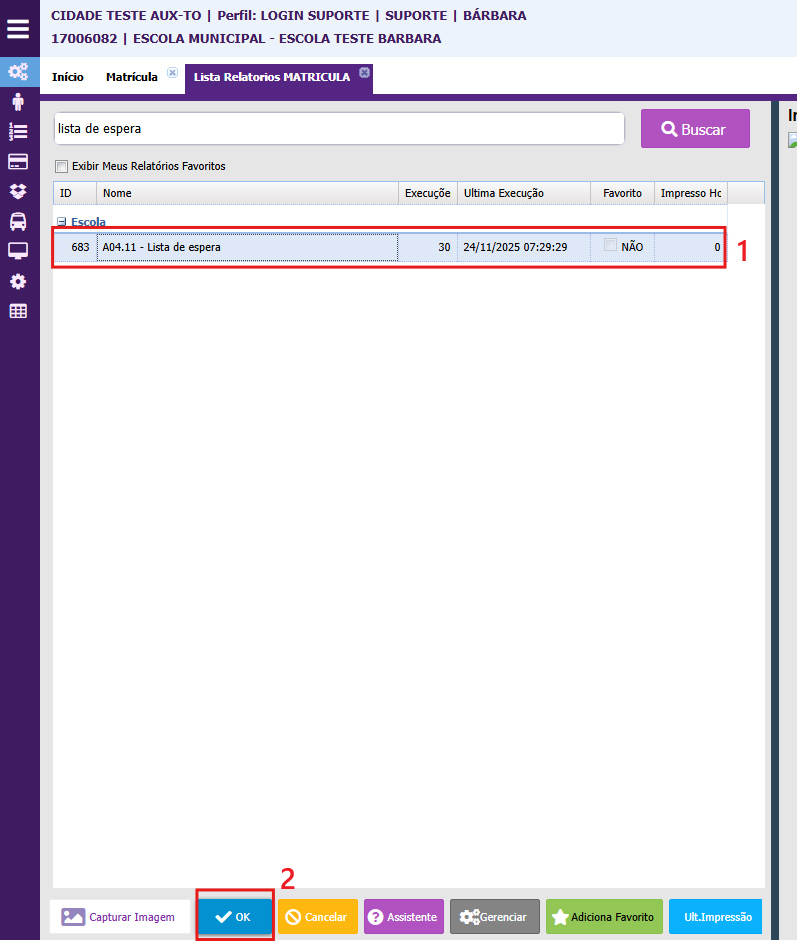Click the double-gears sidebar icon
The image size is (797, 942).
[x=18, y=72]
